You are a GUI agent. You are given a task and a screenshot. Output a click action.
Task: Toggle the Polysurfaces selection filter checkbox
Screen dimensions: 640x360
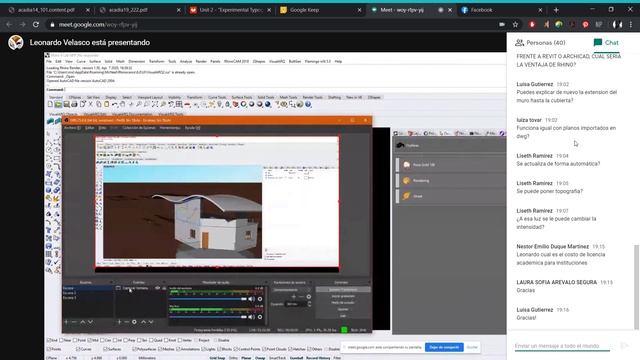click(x=135, y=349)
